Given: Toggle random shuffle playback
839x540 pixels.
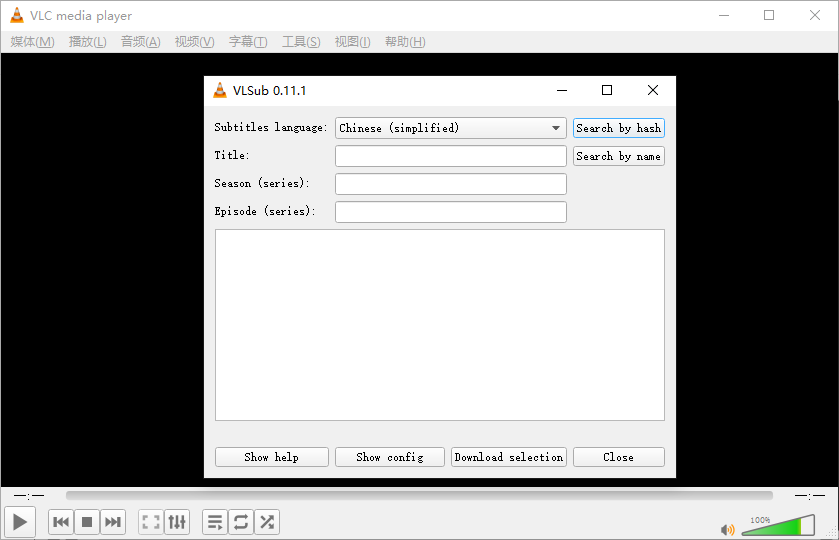Looking at the screenshot, I should point(266,522).
